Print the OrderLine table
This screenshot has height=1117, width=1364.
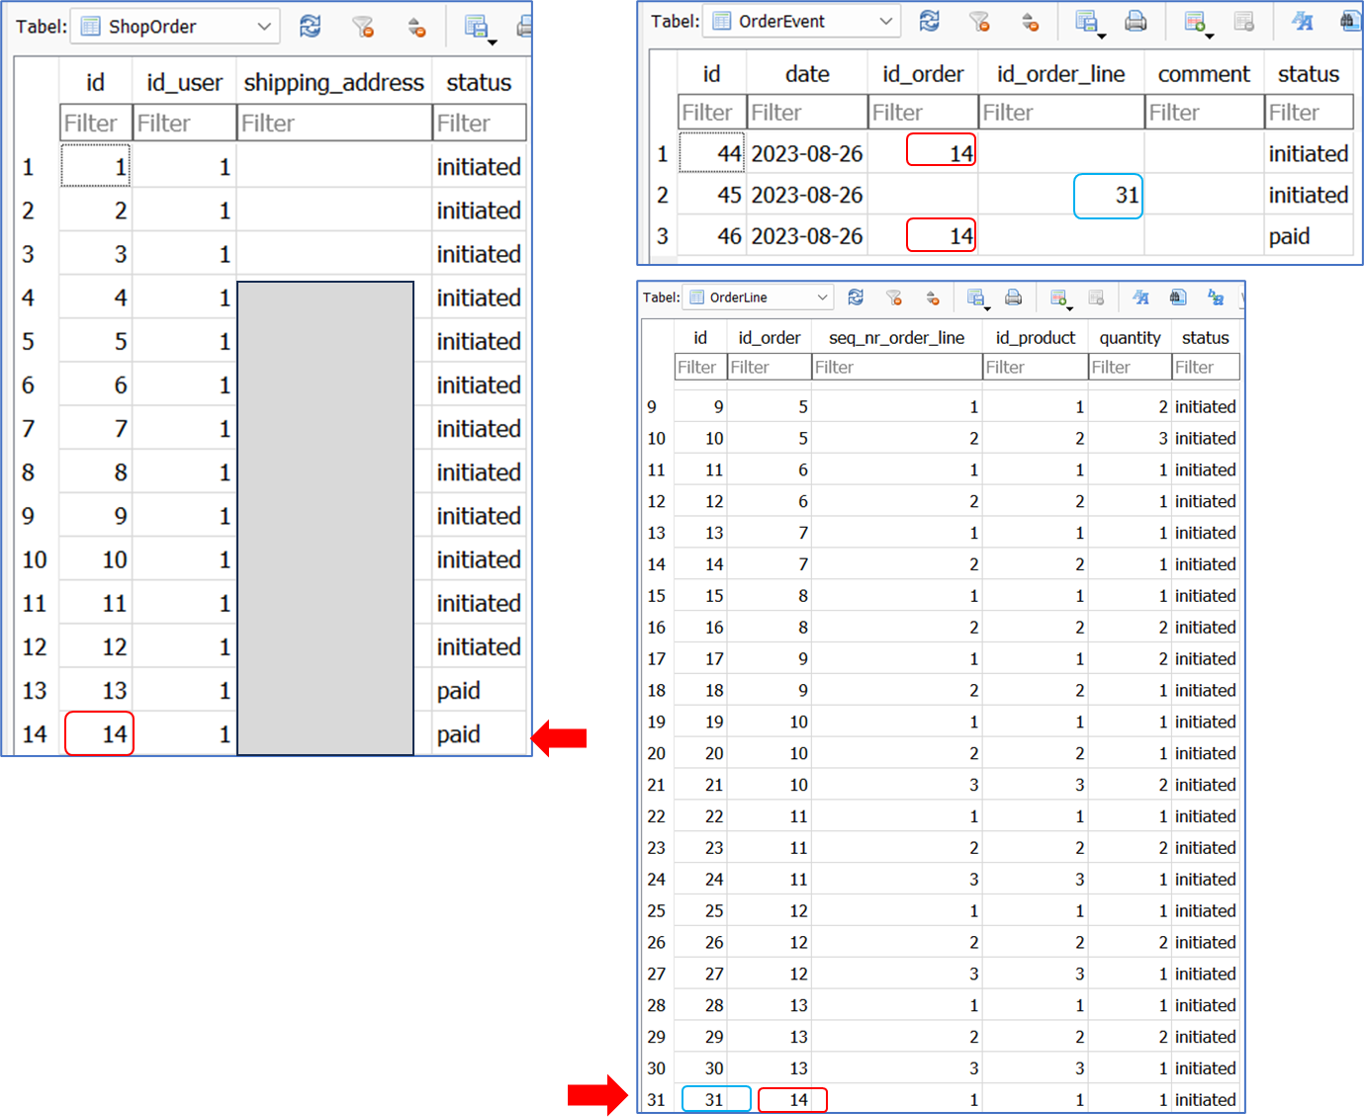coord(1013,297)
